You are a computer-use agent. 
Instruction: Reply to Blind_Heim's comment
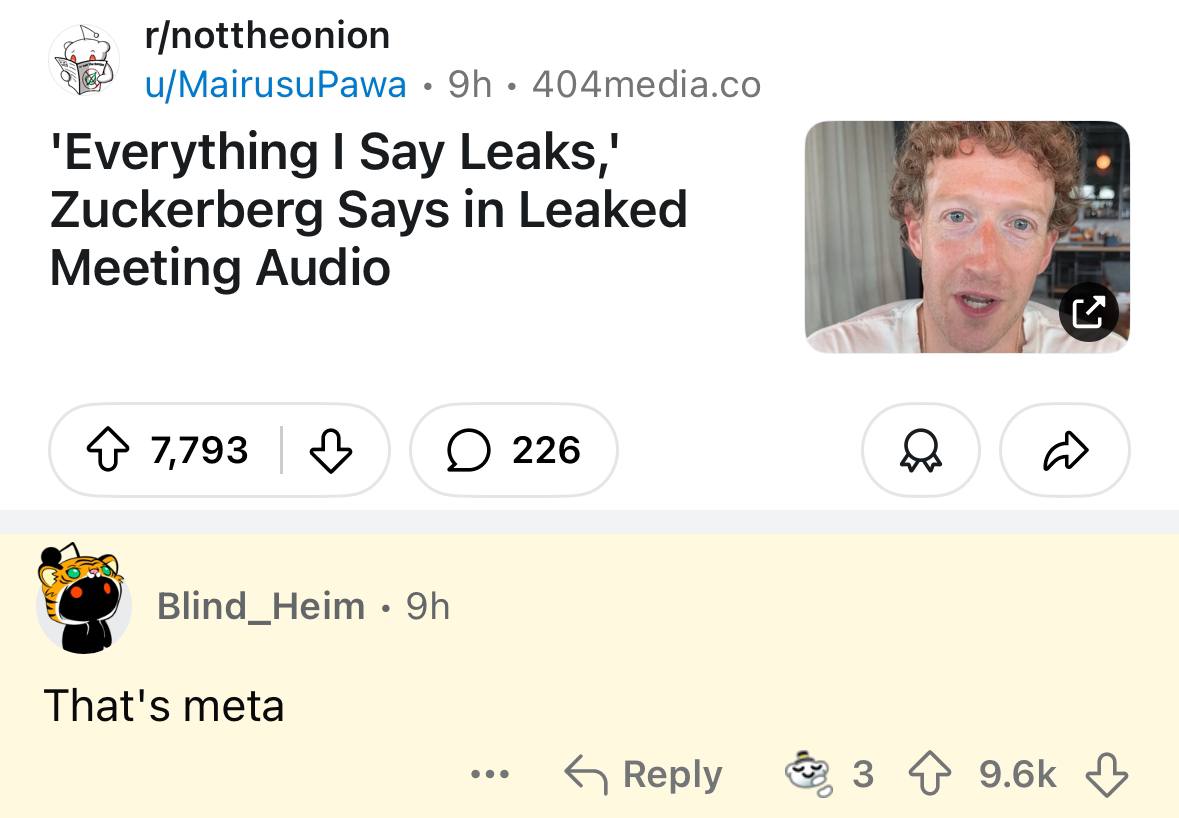(x=643, y=775)
